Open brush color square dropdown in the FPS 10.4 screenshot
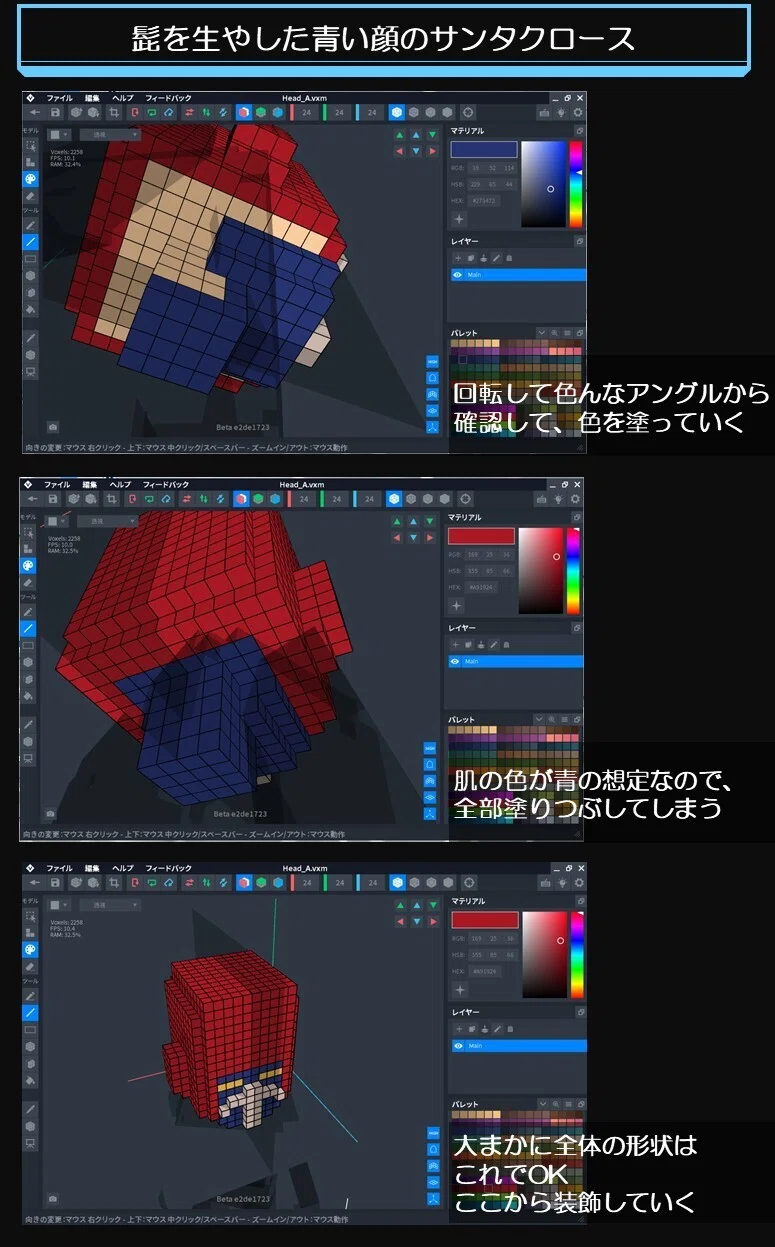This screenshot has width=775, height=1247. click(x=60, y=905)
